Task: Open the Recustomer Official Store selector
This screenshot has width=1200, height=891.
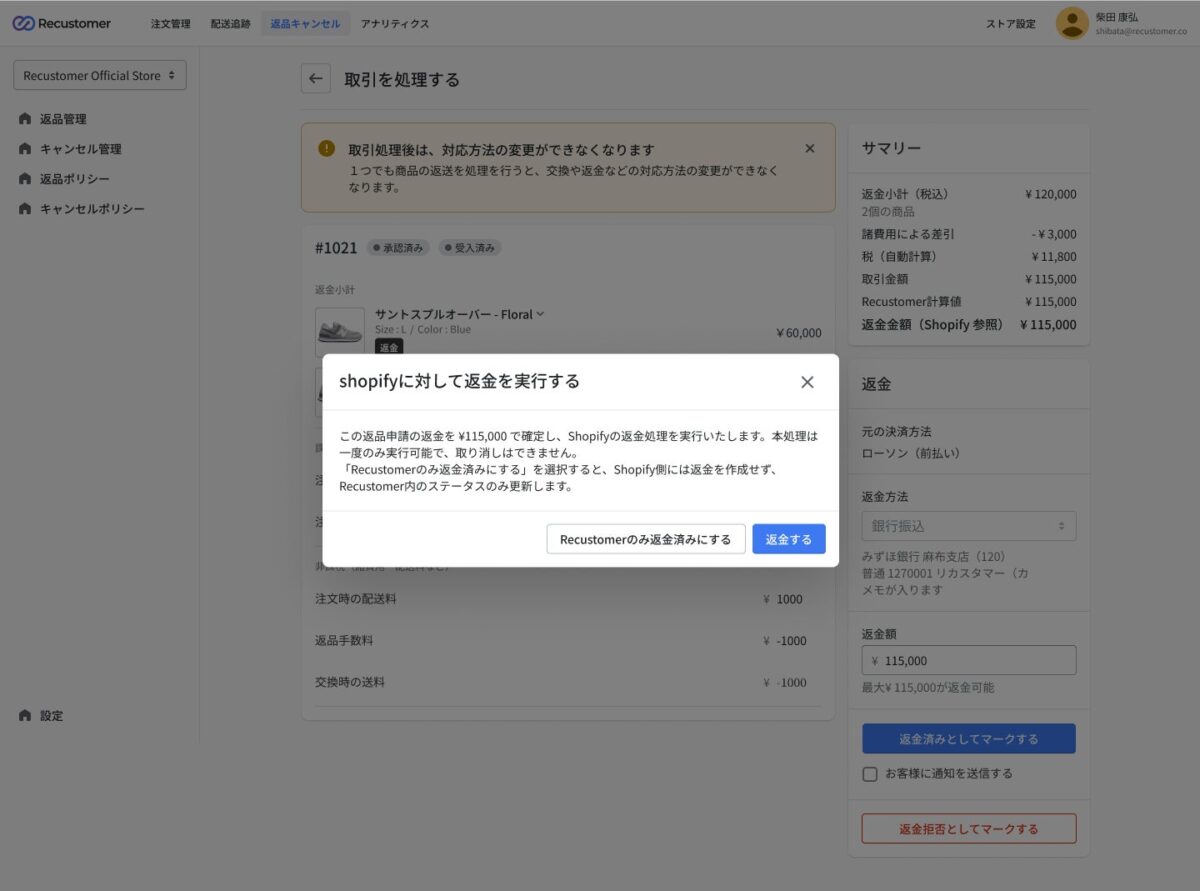Action: 99,74
